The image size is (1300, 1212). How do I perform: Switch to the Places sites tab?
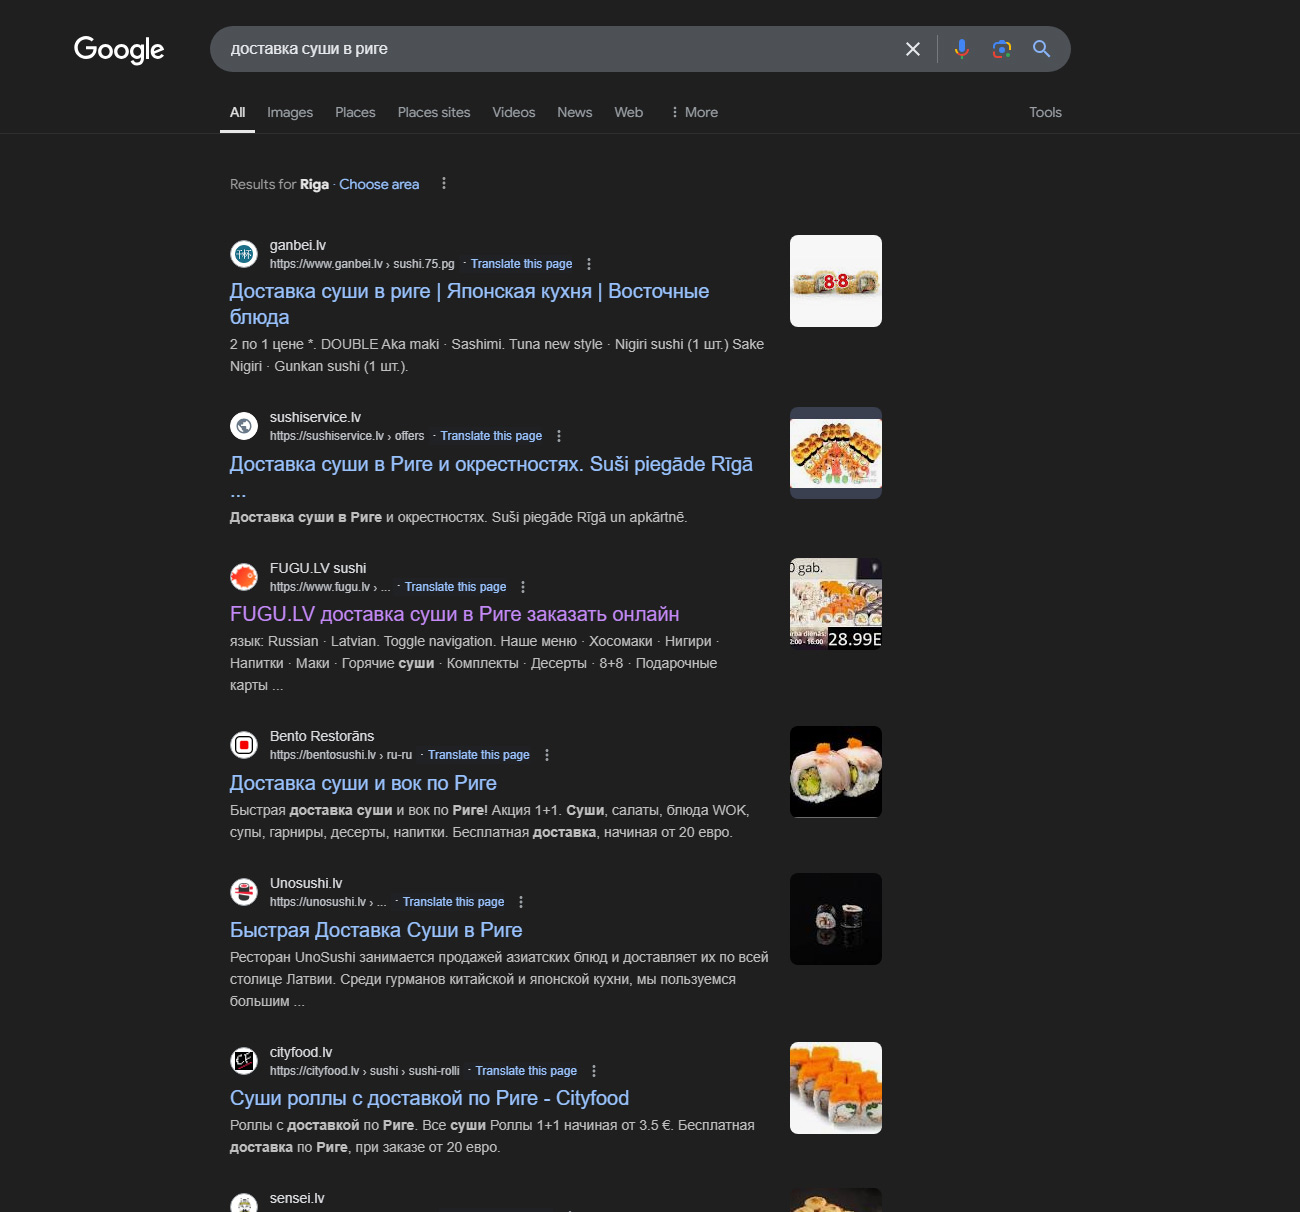click(x=434, y=112)
